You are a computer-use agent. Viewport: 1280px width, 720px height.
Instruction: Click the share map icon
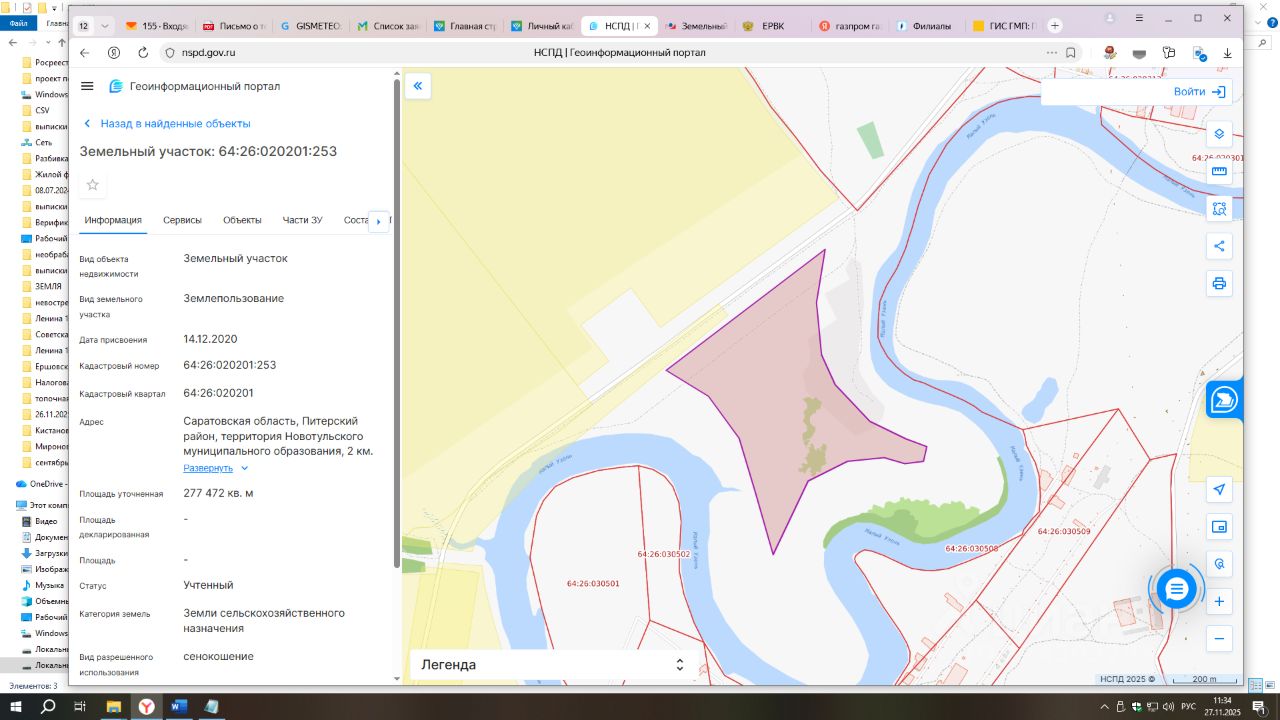tap(1219, 246)
